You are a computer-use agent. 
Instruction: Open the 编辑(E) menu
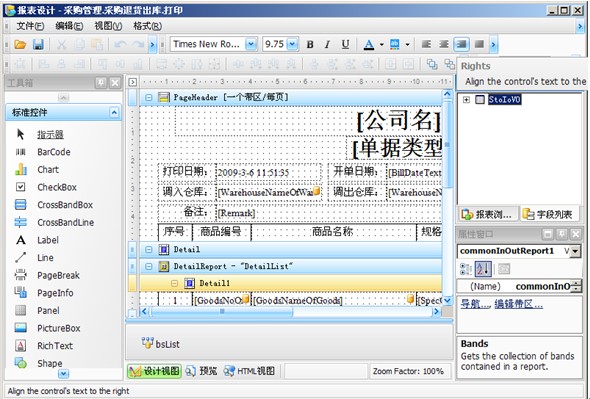click(x=69, y=26)
